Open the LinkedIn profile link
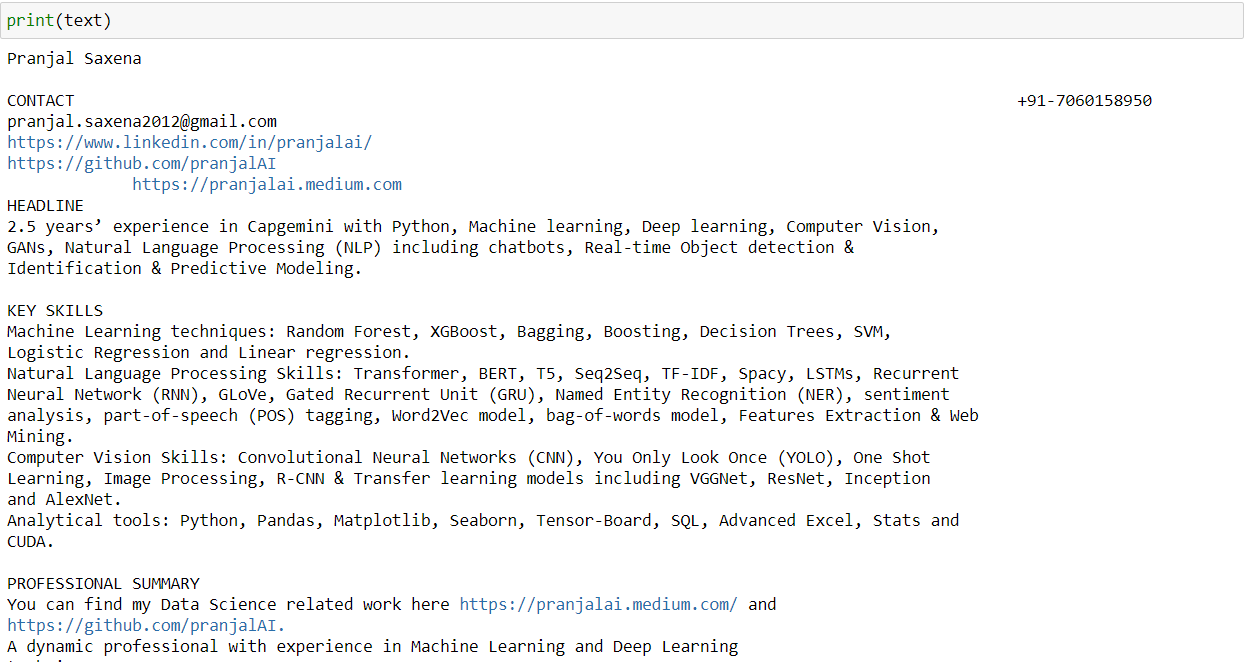The width and height of the screenshot is (1251, 662). [189, 142]
